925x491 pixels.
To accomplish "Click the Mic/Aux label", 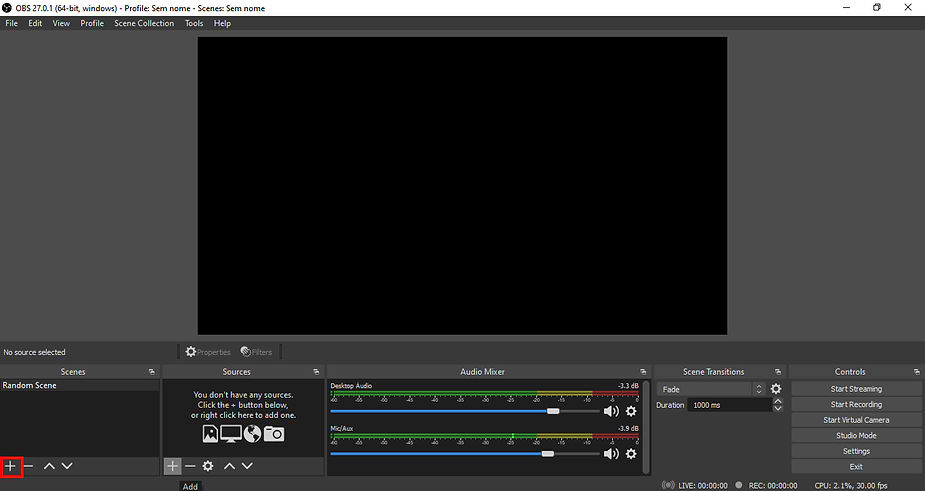I will click(x=342, y=428).
